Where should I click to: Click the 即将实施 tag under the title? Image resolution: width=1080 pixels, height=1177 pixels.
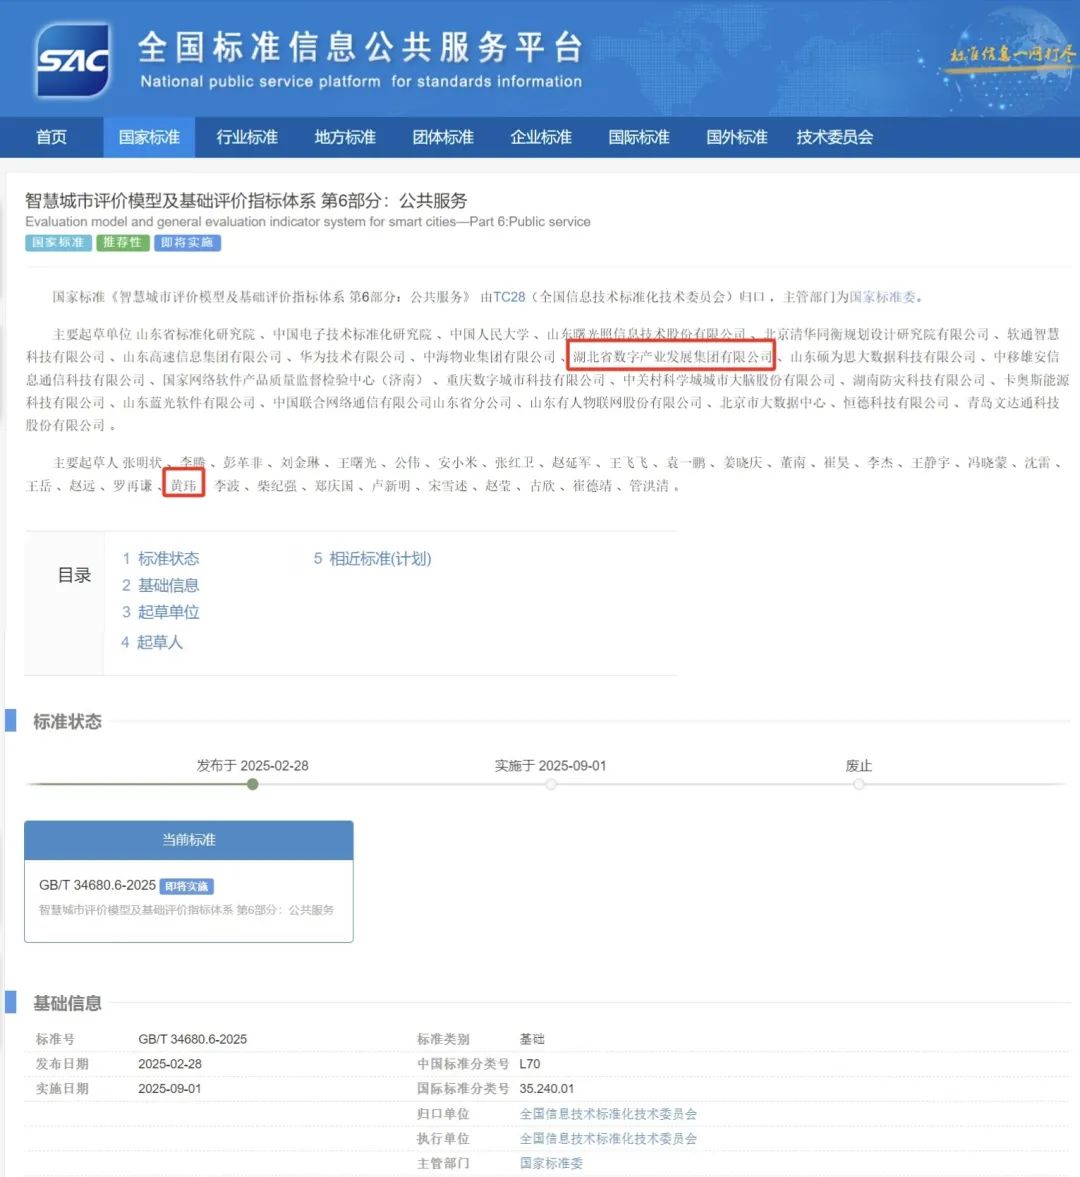click(x=188, y=242)
